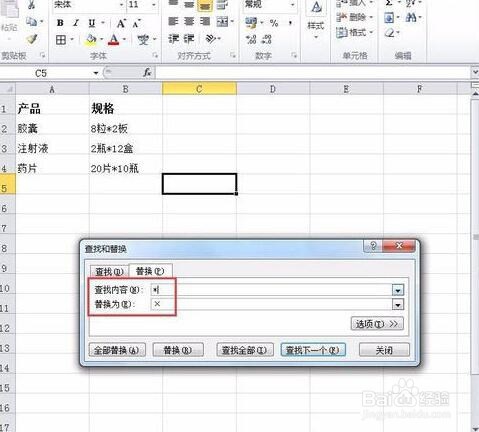479x432 pixels.
Task: Click the Fill down icon
Action: click(389, 17)
